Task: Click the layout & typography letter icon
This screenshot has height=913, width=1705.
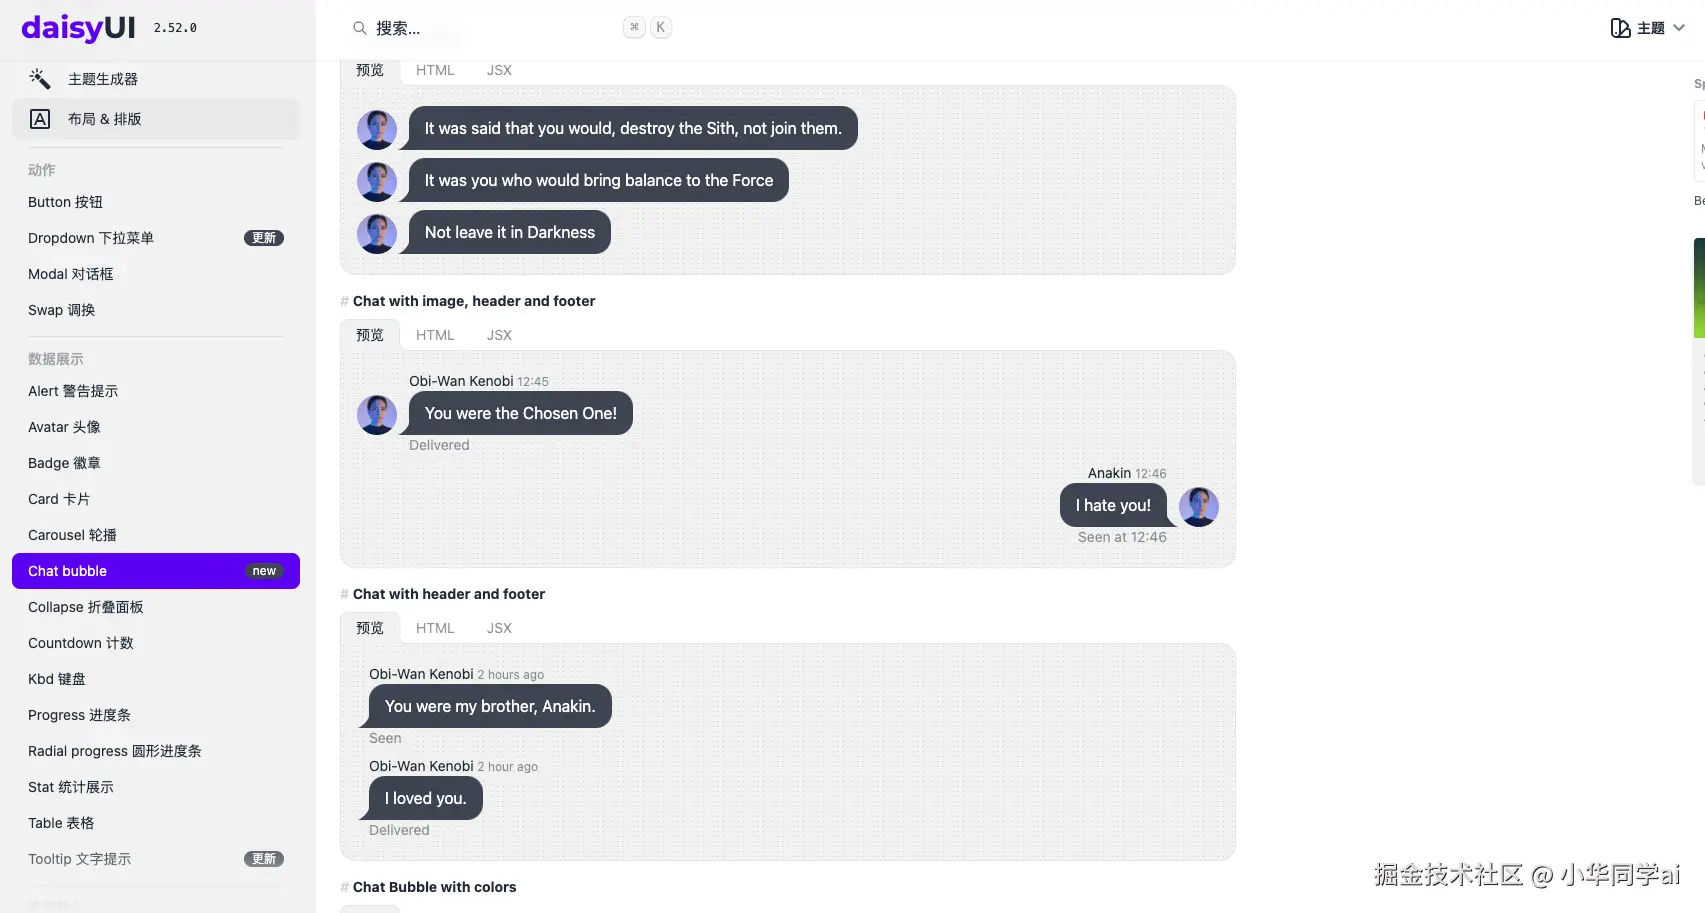Action: coord(40,119)
